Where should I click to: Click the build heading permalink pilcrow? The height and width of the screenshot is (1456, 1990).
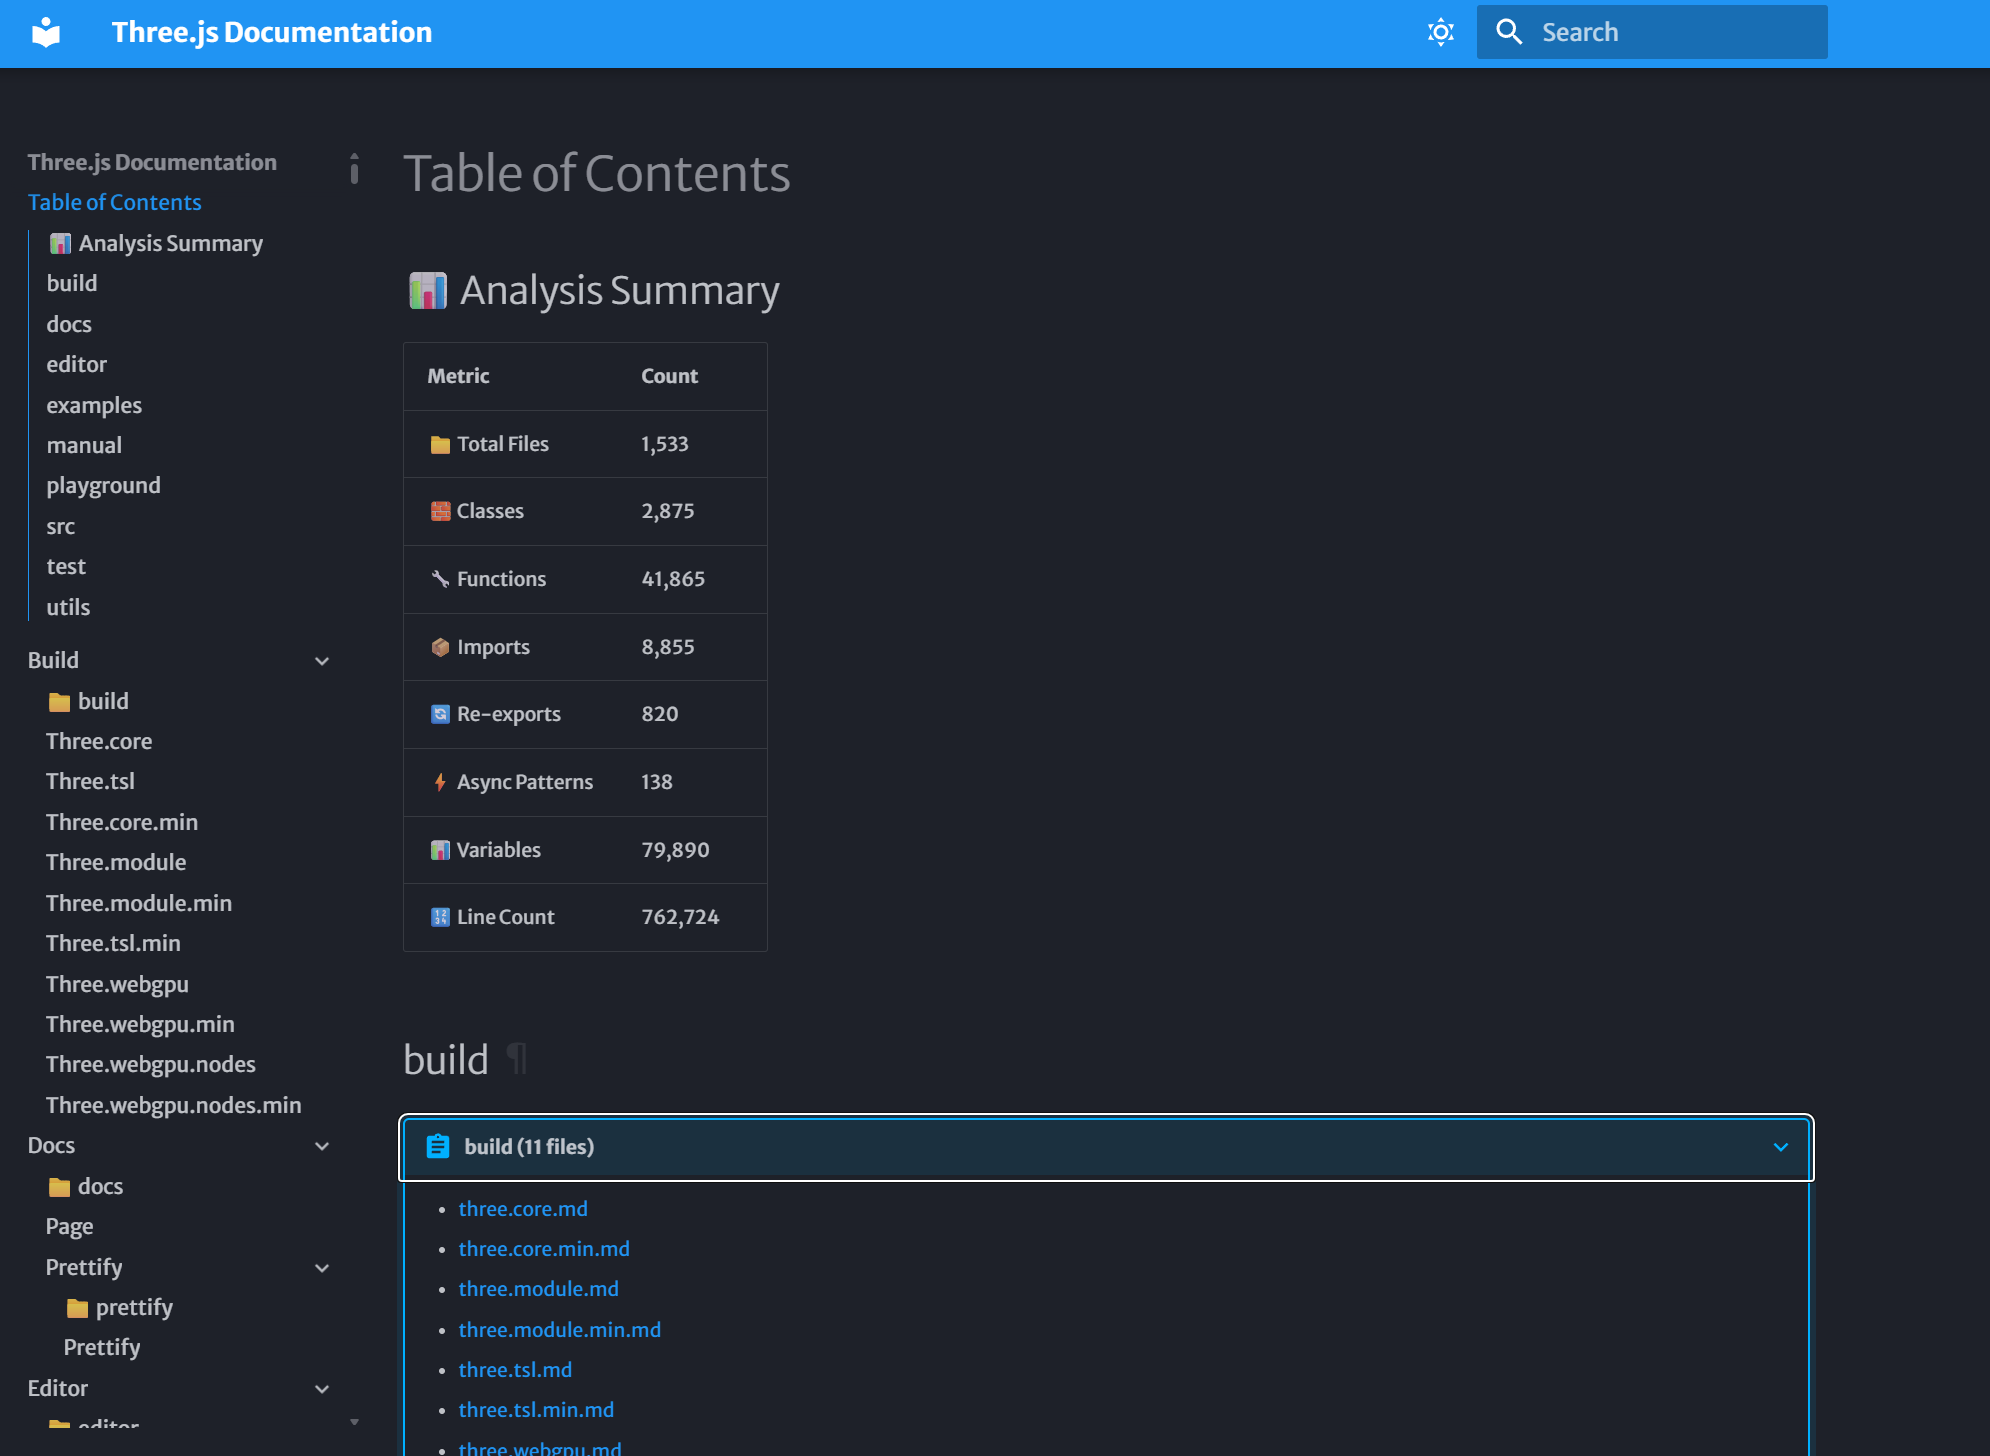coord(516,1059)
